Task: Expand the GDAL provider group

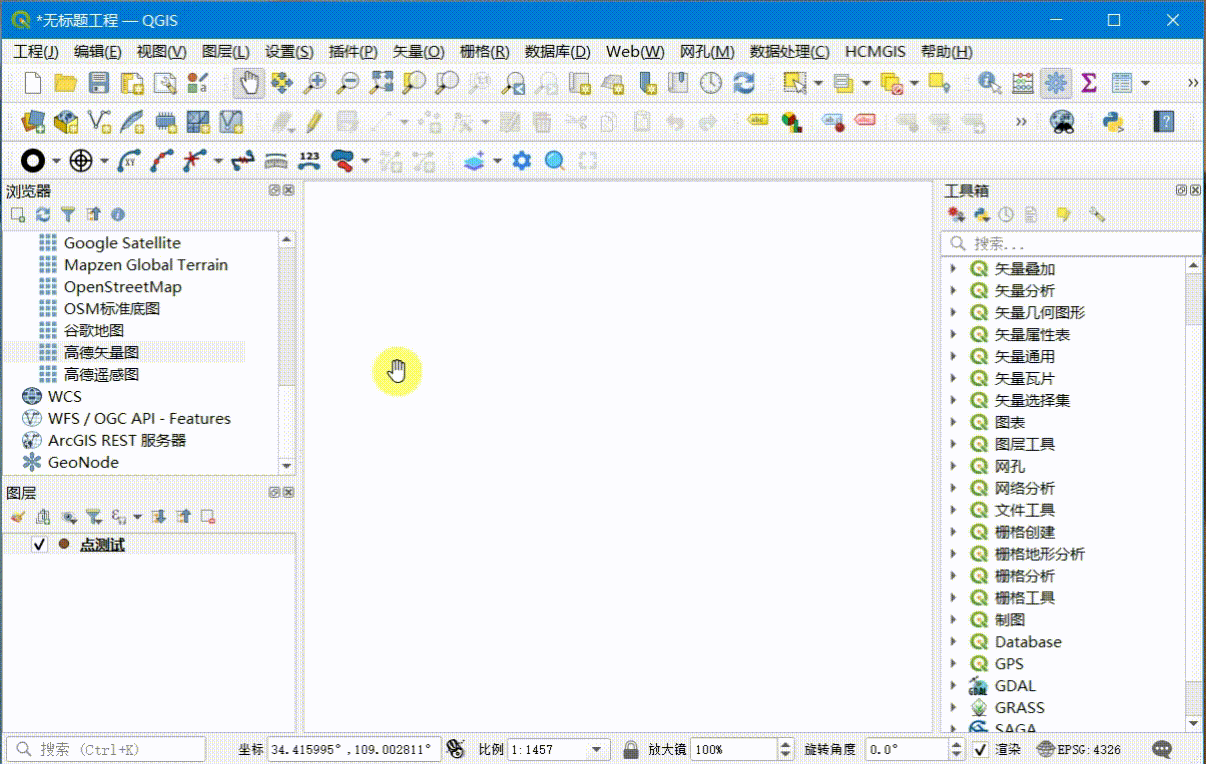Action: [x=953, y=686]
